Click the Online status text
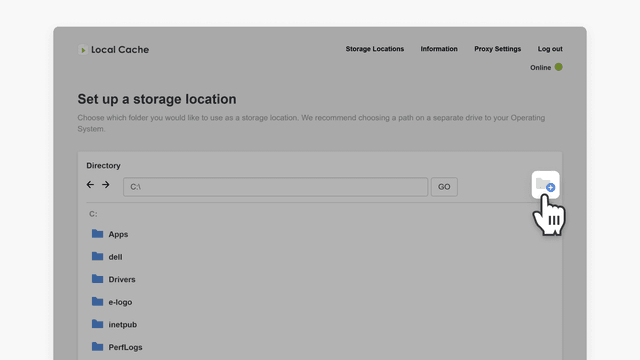640x360 pixels. [540, 67]
